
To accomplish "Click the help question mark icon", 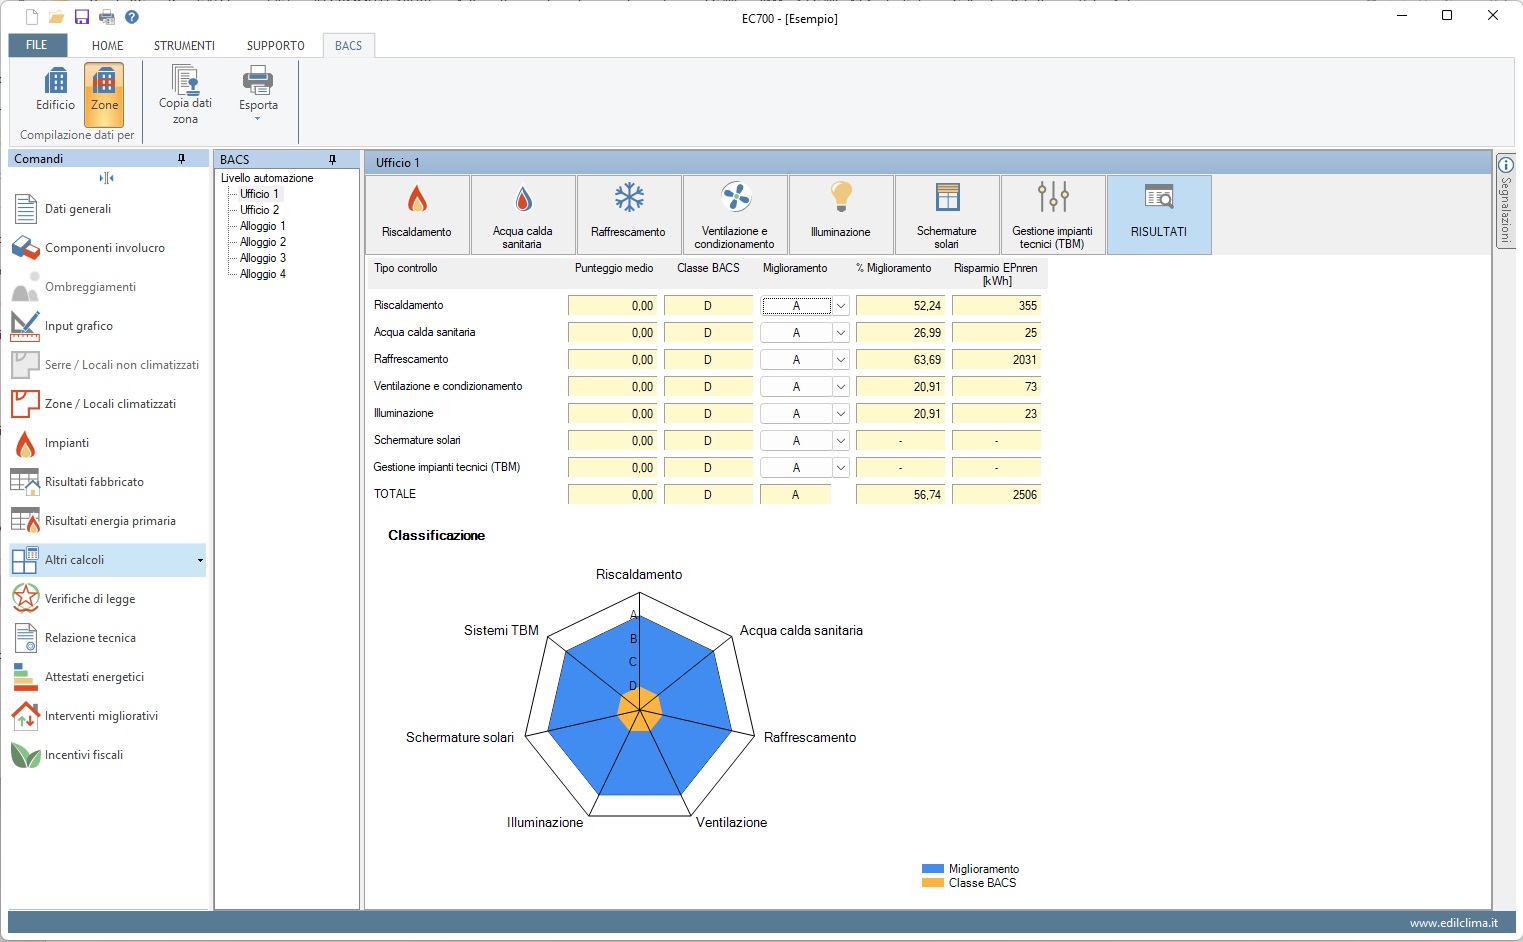I will (132, 17).
